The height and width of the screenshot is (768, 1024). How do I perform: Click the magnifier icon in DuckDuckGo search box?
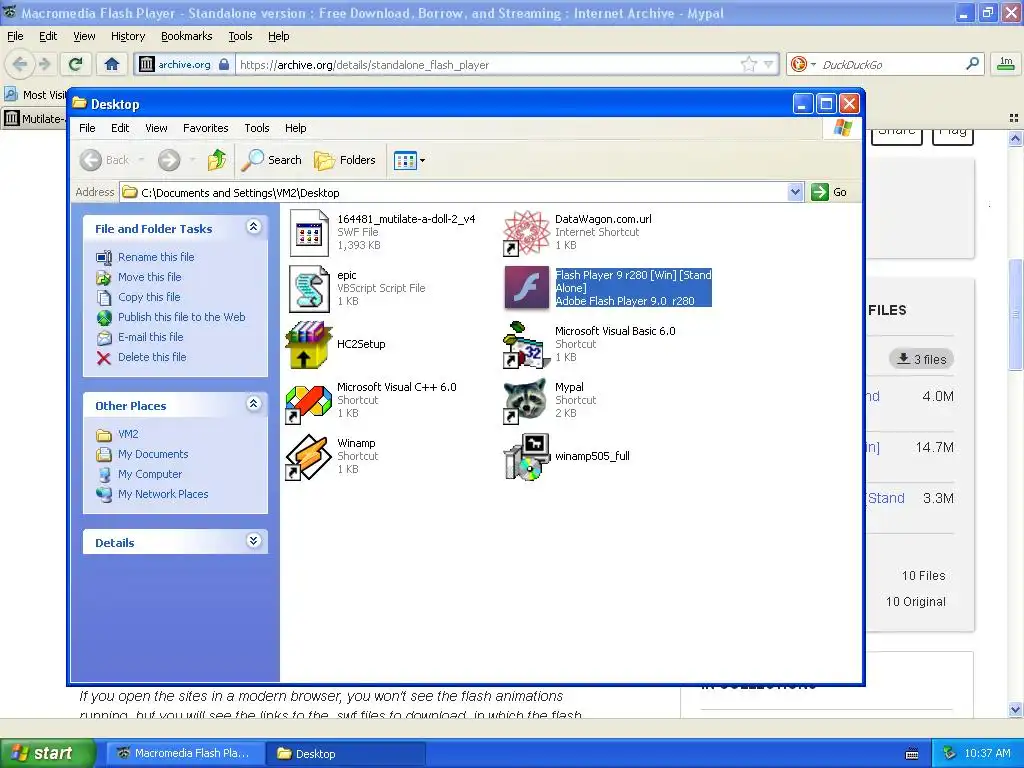(x=972, y=64)
